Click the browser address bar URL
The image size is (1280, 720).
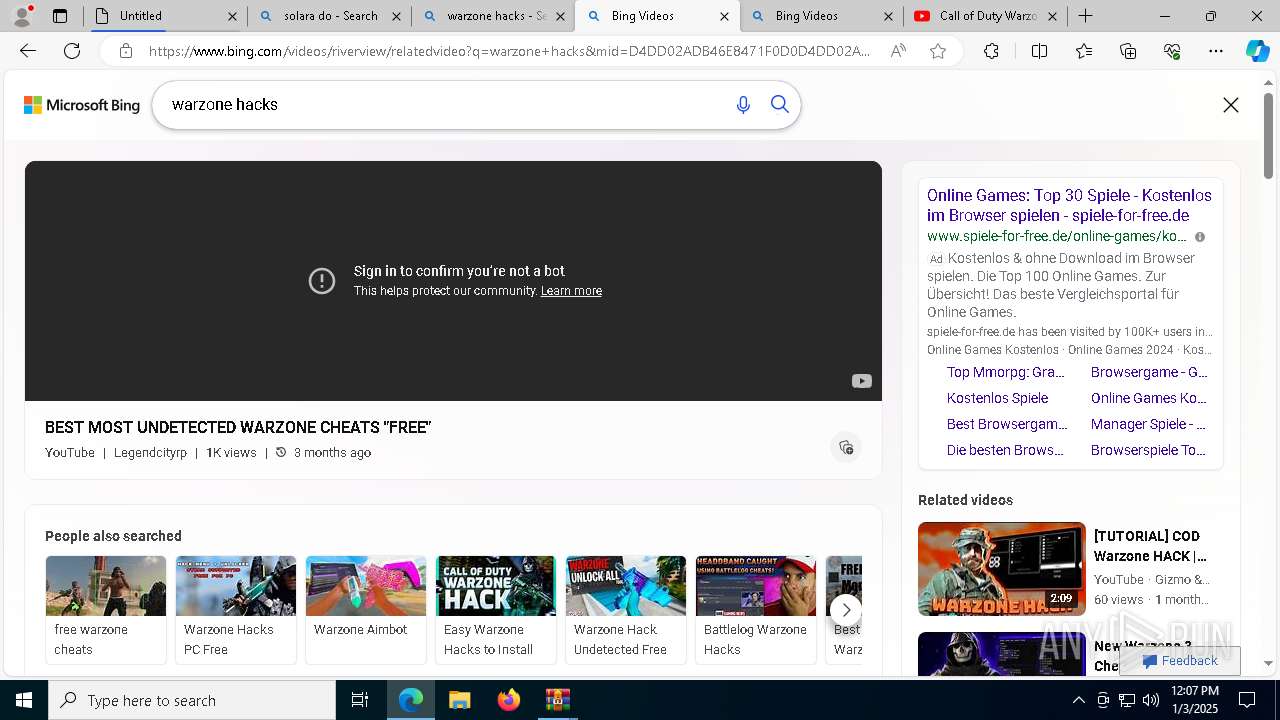pos(510,51)
